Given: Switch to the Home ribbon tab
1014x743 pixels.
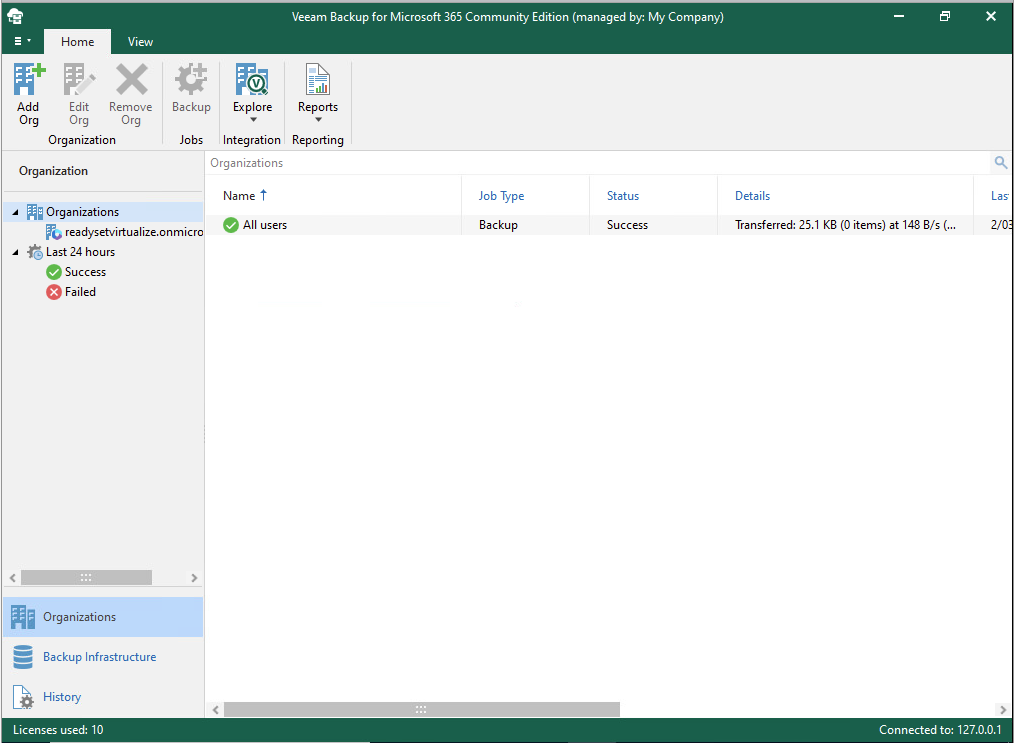Looking at the screenshot, I should coord(78,41).
